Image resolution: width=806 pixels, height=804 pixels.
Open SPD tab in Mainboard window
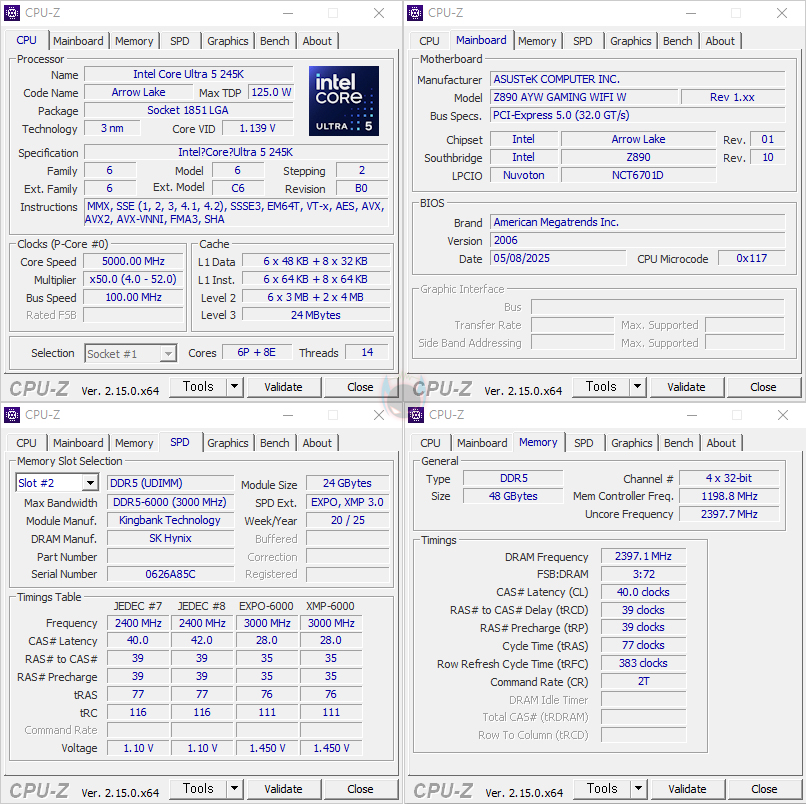582,41
